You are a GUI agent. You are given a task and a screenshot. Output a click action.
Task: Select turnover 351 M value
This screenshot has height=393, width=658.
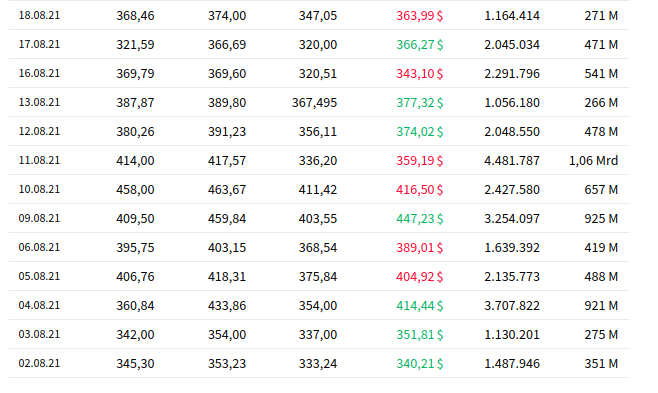(601, 363)
